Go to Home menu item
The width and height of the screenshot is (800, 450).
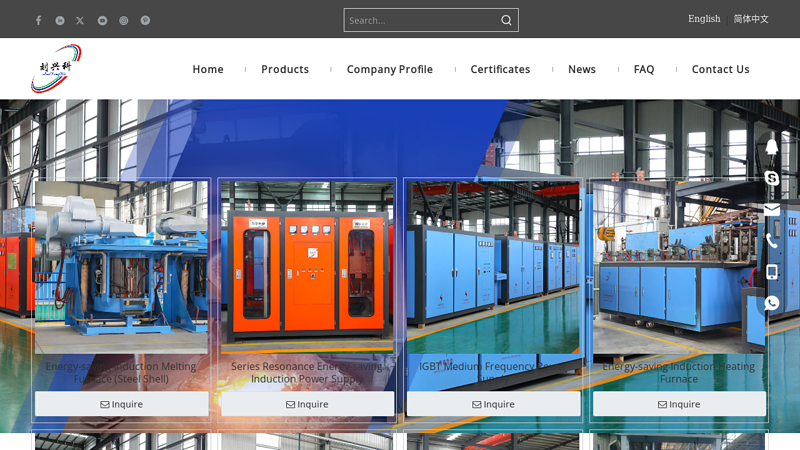pos(208,69)
